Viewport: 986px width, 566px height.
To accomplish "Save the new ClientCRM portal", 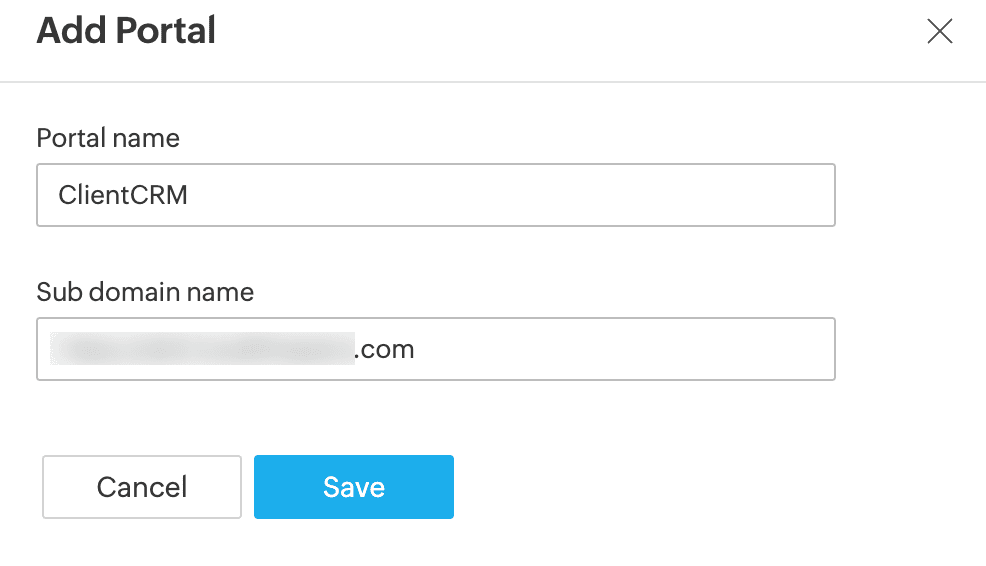I will tap(353, 487).
